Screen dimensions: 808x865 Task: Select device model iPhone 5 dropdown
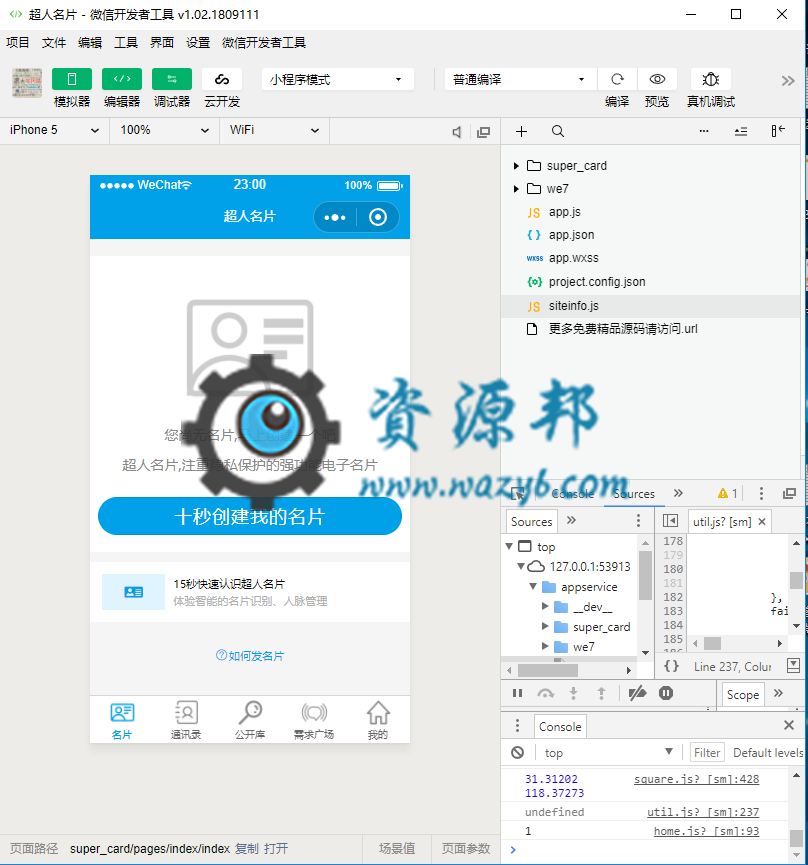coord(55,130)
